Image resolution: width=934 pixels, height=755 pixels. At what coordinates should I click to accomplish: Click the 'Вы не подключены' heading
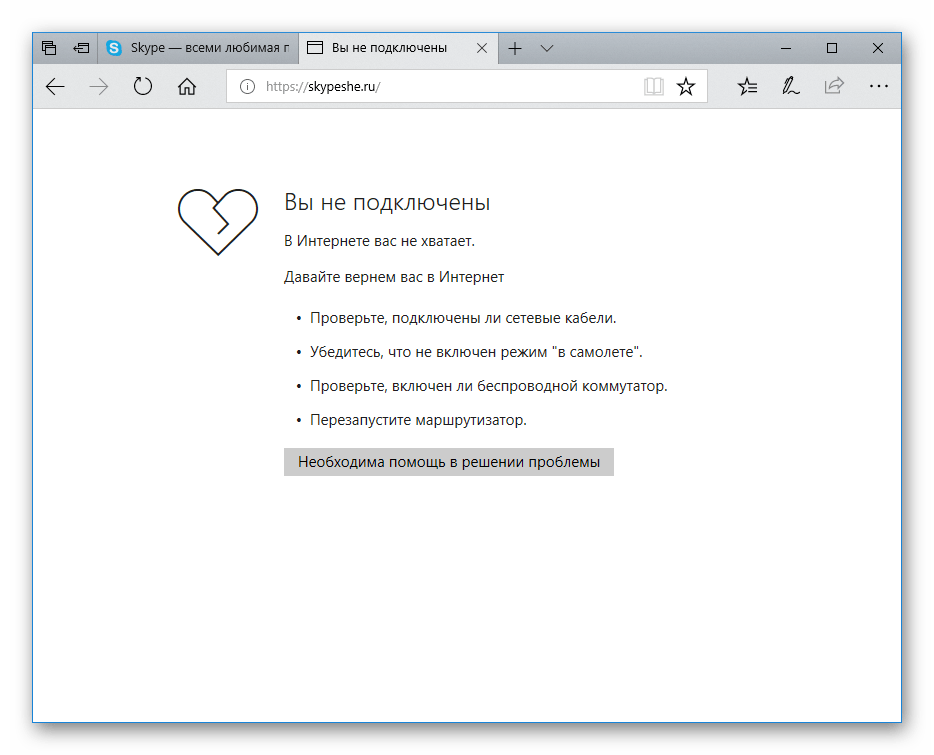(x=387, y=203)
